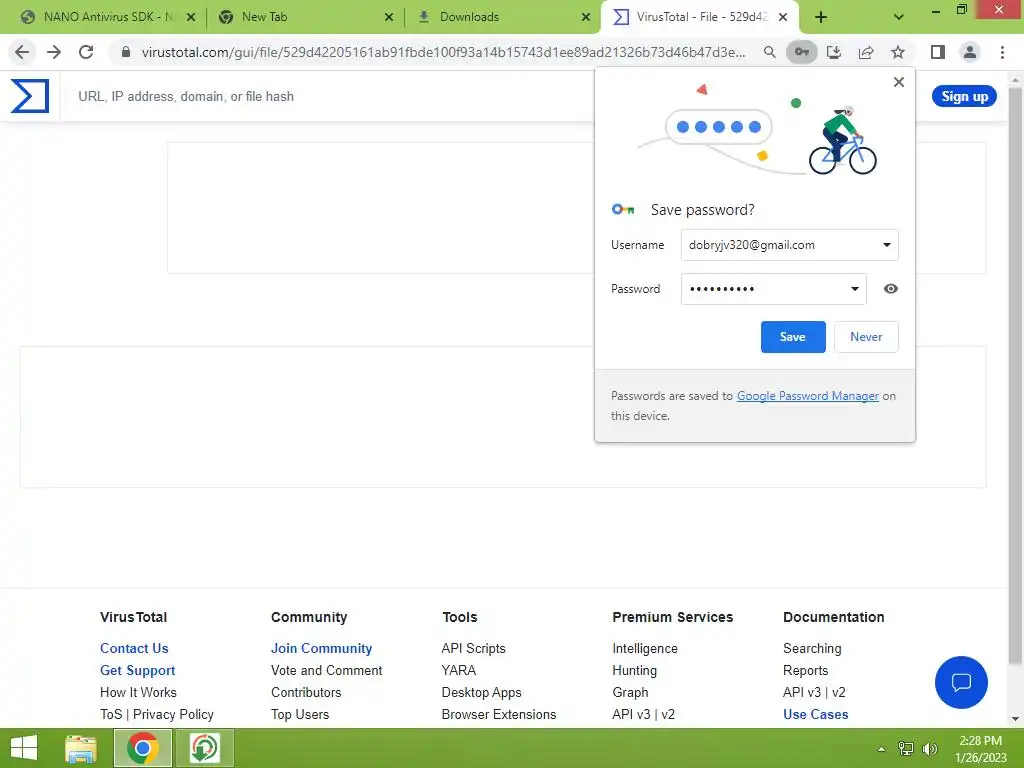The width and height of the screenshot is (1024, 768).
Task: Expand the Password dropdown arrow
Action: (854, 289)
